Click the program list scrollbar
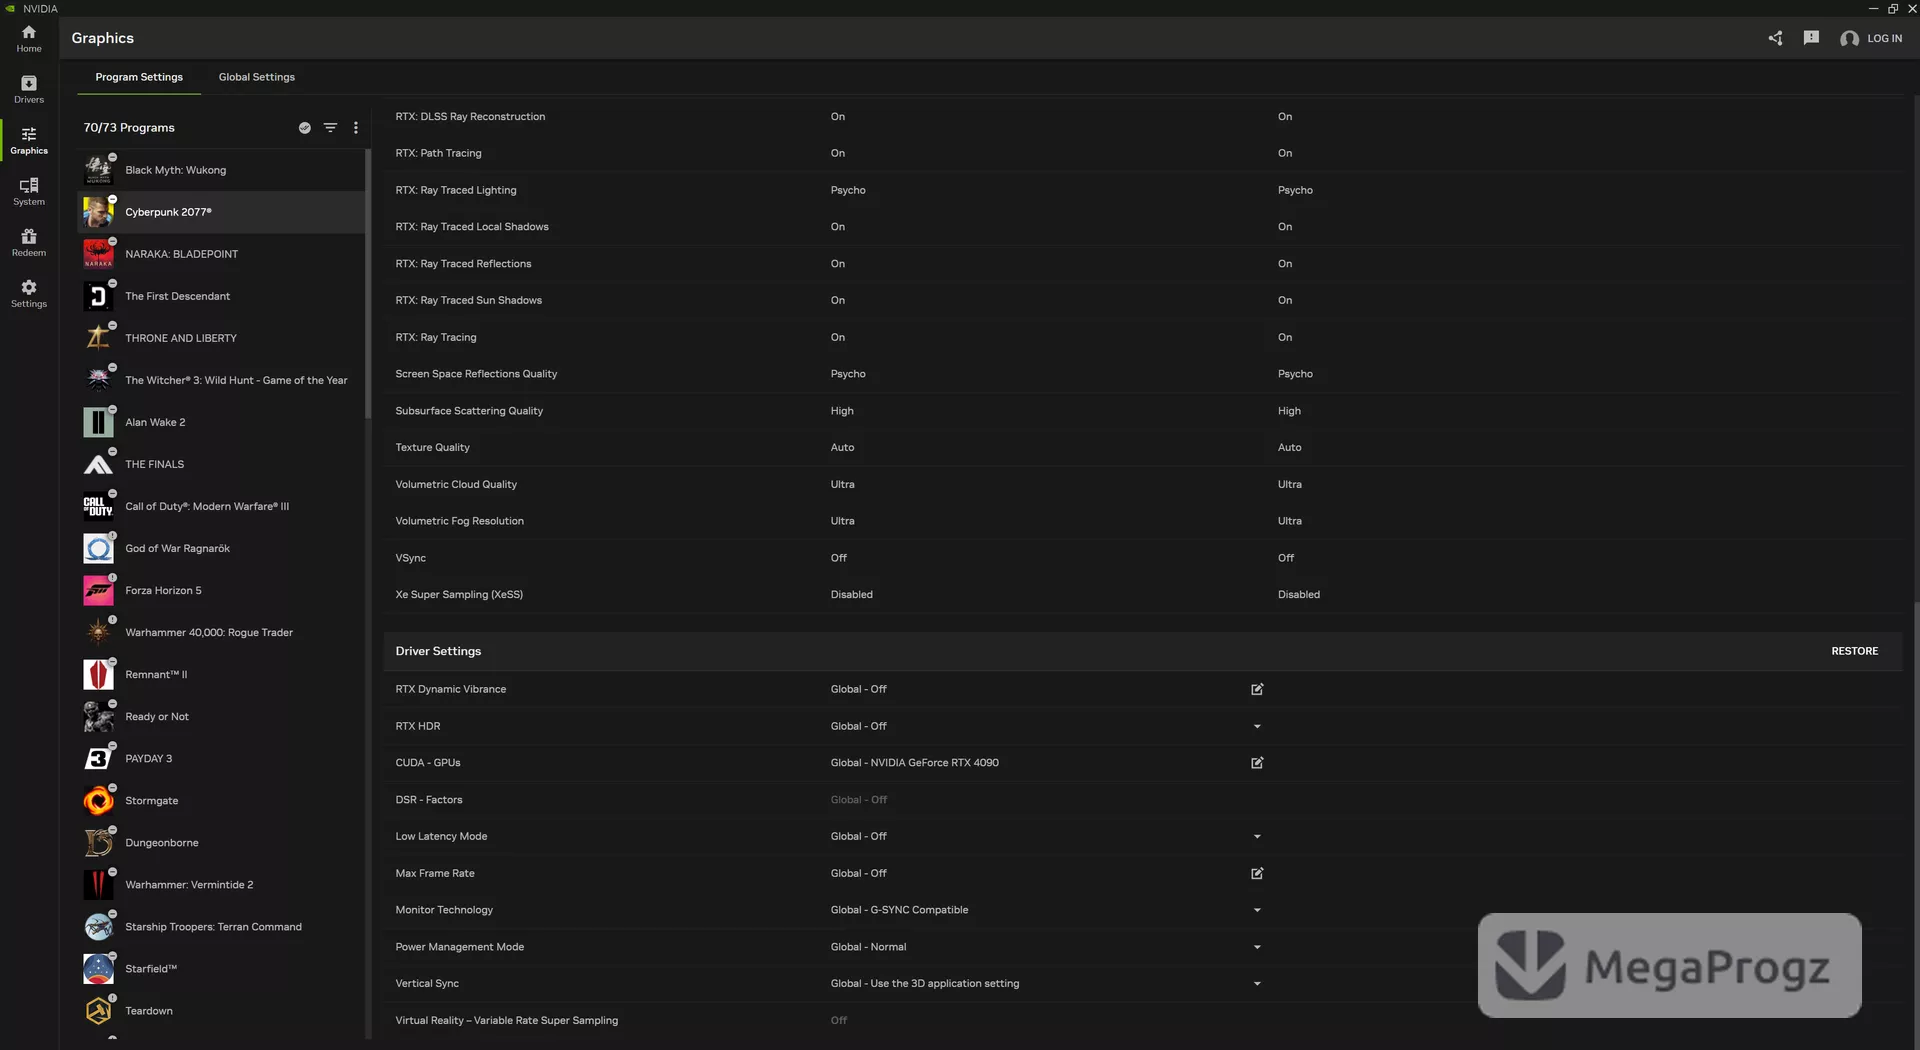1920x1050 pixels. pos(368,284)
